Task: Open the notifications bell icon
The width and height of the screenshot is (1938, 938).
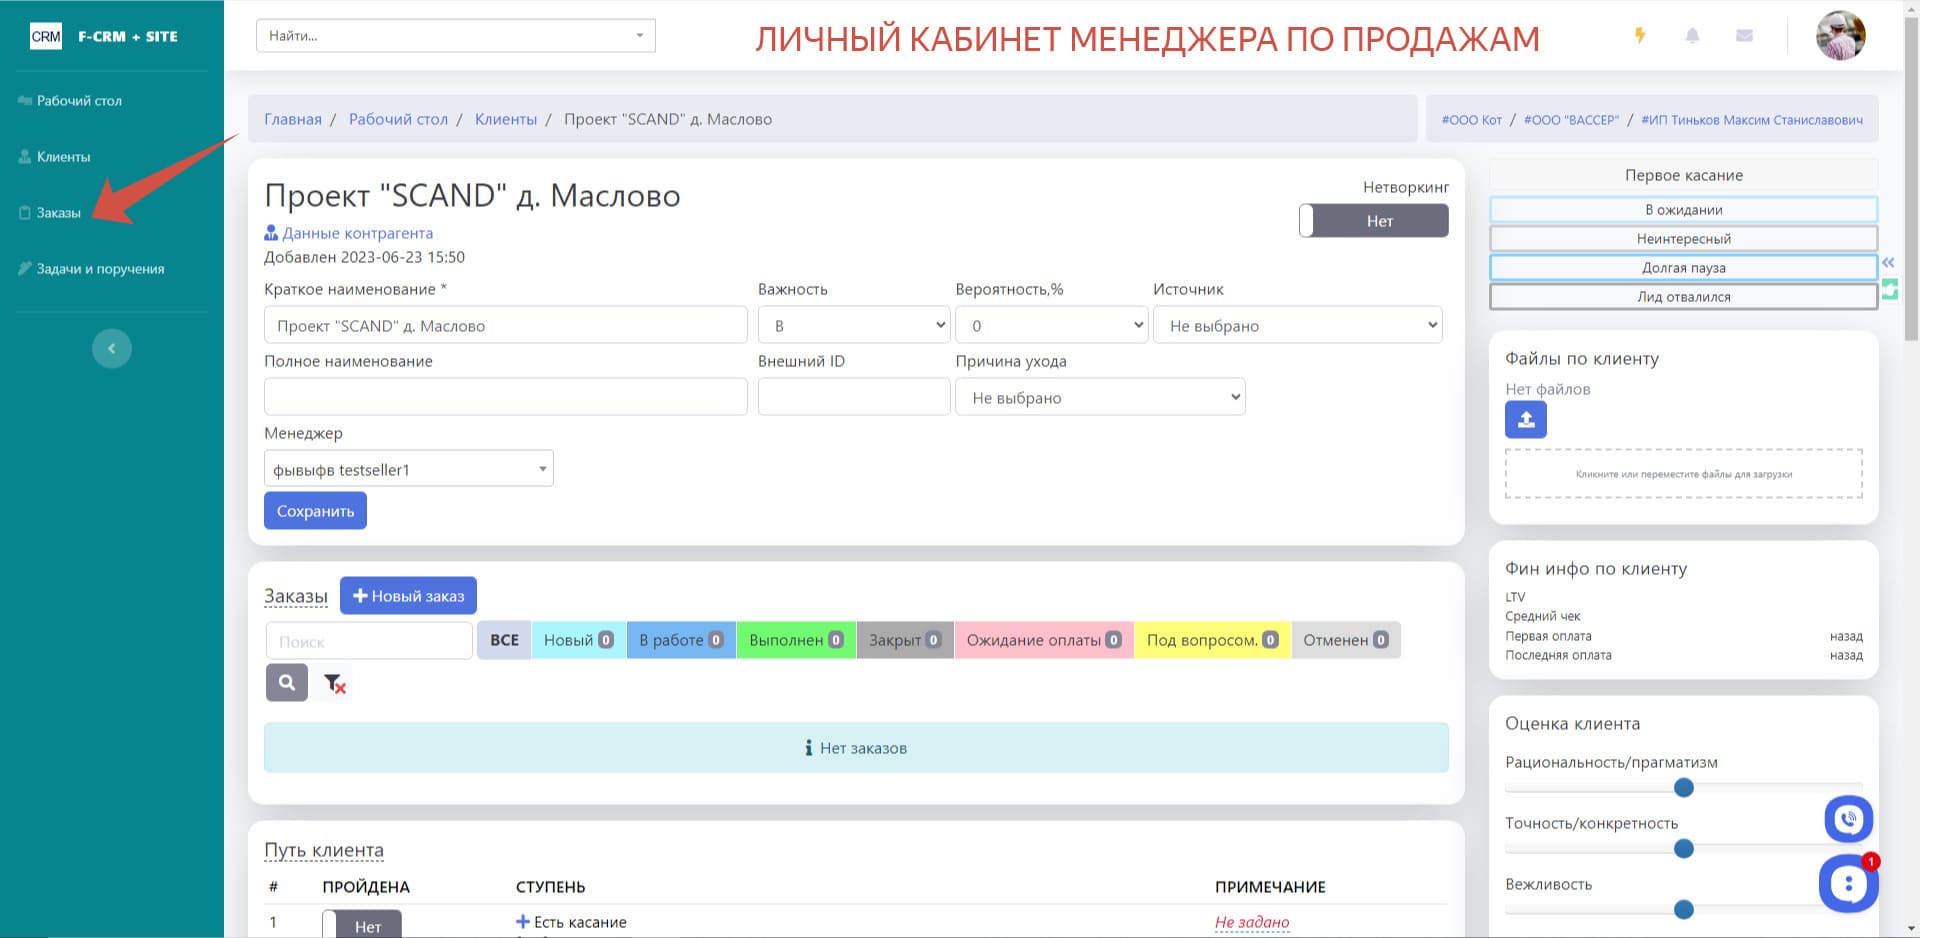Action: pos(1693,35)
